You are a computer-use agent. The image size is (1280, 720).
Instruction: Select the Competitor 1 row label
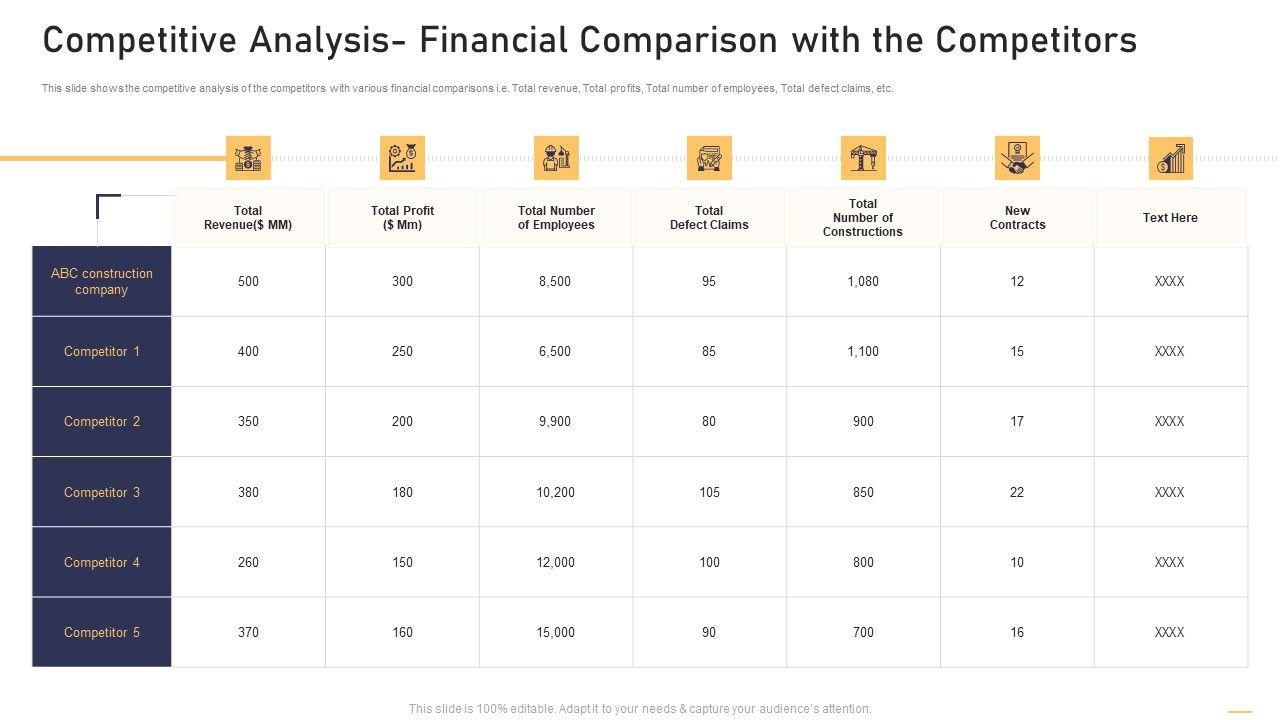click(x=102, y=352)
